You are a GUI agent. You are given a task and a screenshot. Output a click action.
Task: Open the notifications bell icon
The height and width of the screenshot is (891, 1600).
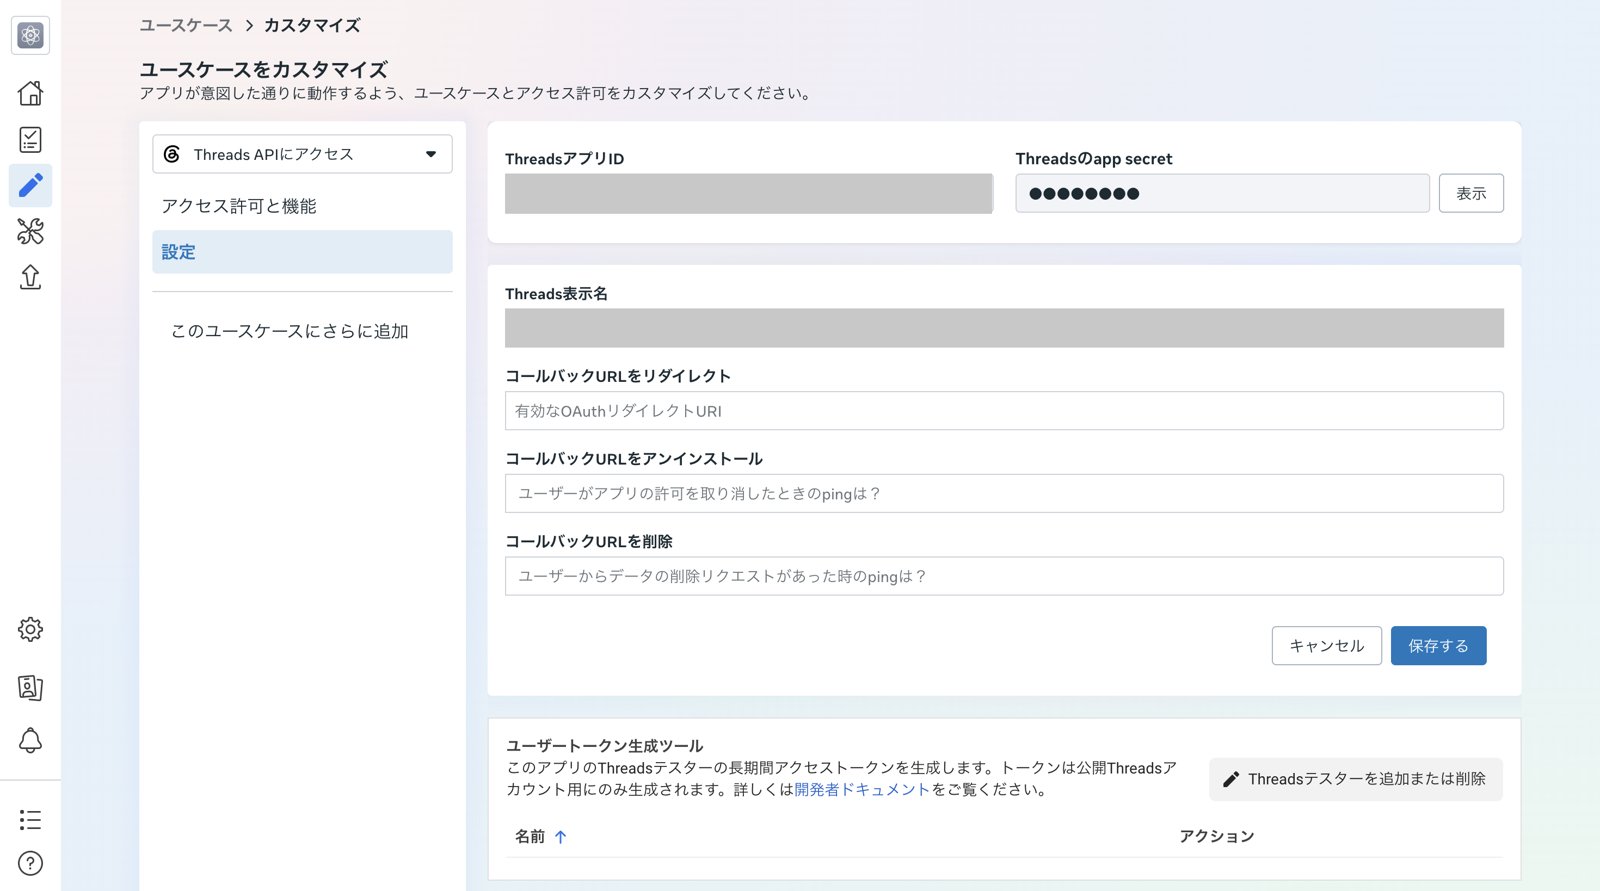30,740
